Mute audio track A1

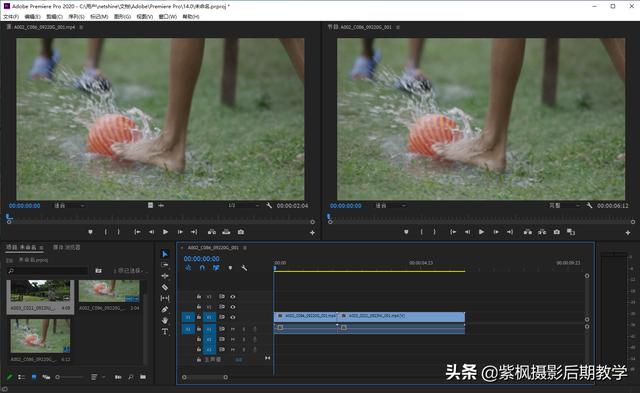point(233,329)
